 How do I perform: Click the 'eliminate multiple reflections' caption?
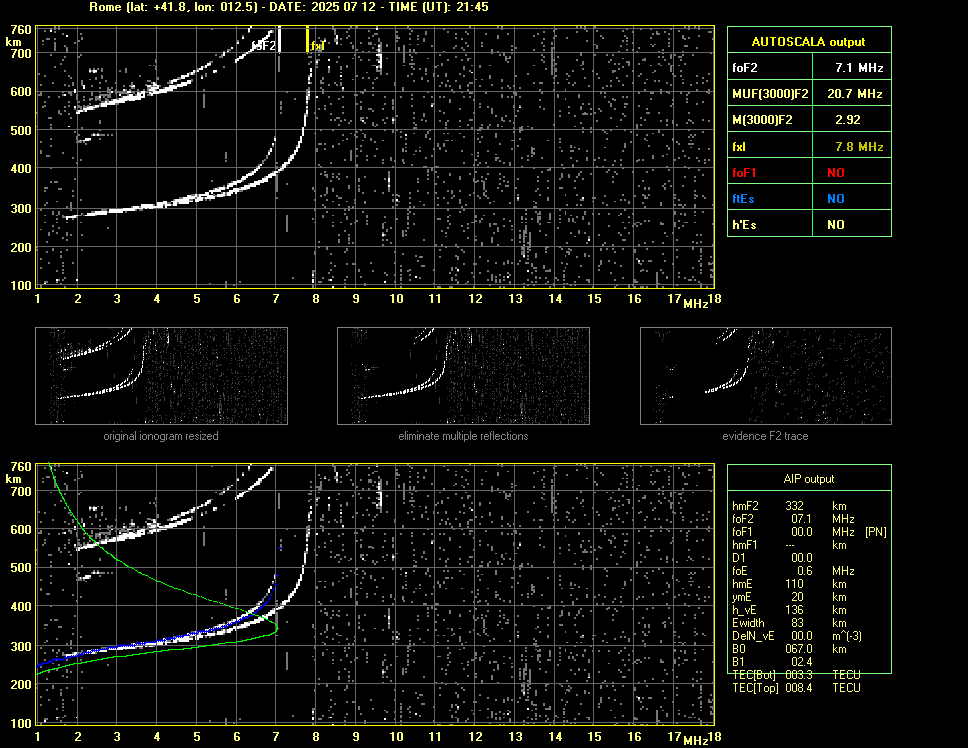[x=463, y=436]
